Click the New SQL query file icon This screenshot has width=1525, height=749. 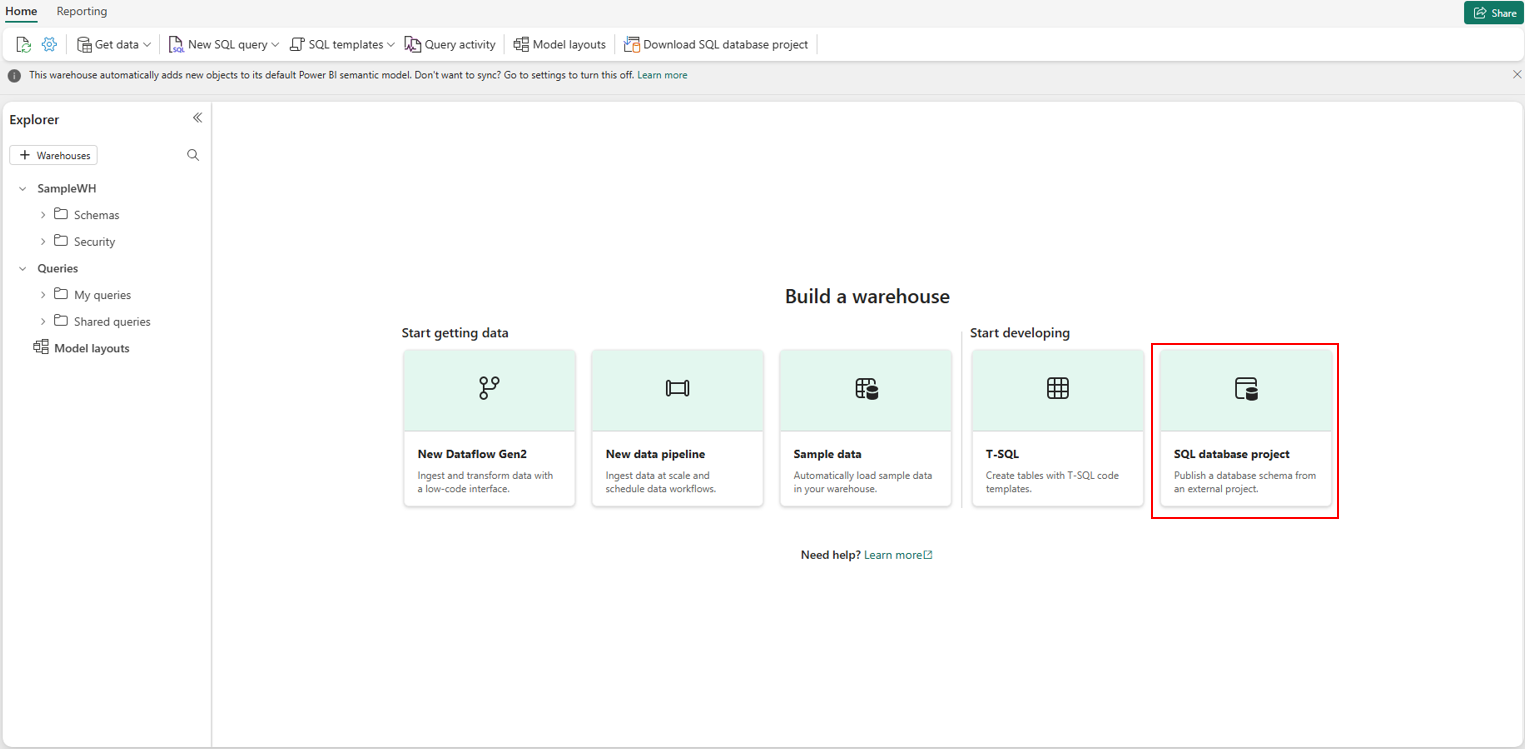click(x=176, y=44)
